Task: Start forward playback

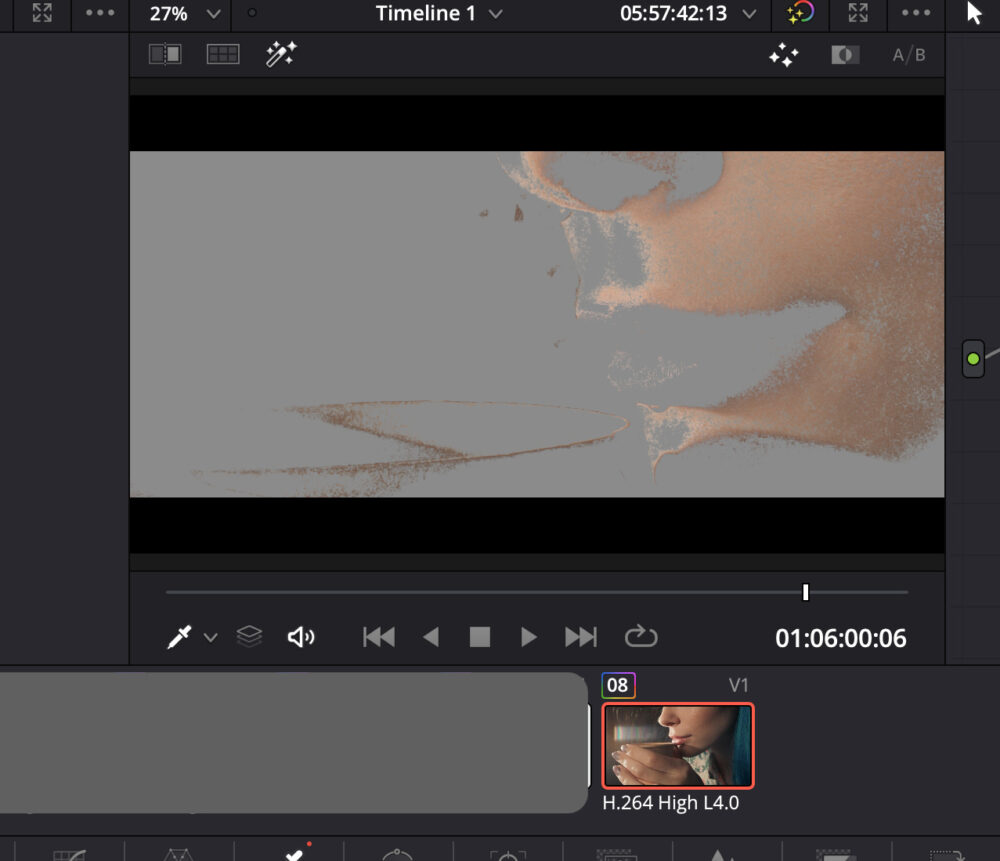Action: point(529,637)
